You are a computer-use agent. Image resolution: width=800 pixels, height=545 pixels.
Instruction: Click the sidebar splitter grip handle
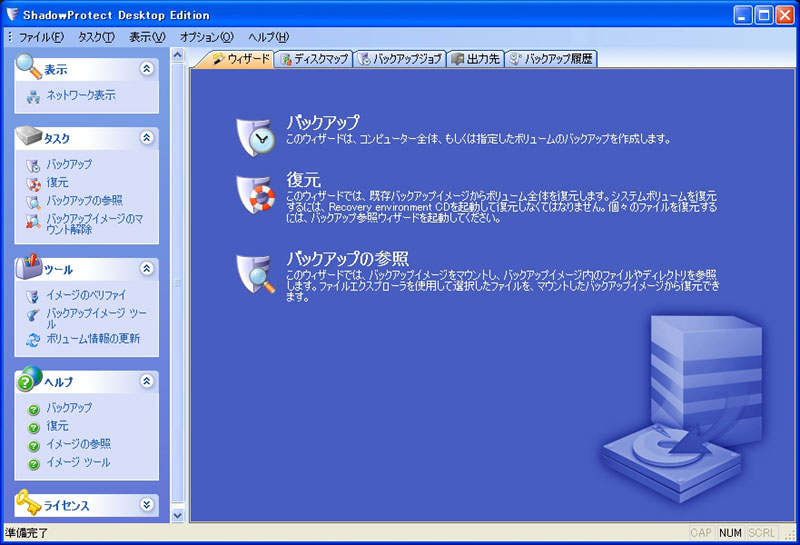(x=178, y=283)
